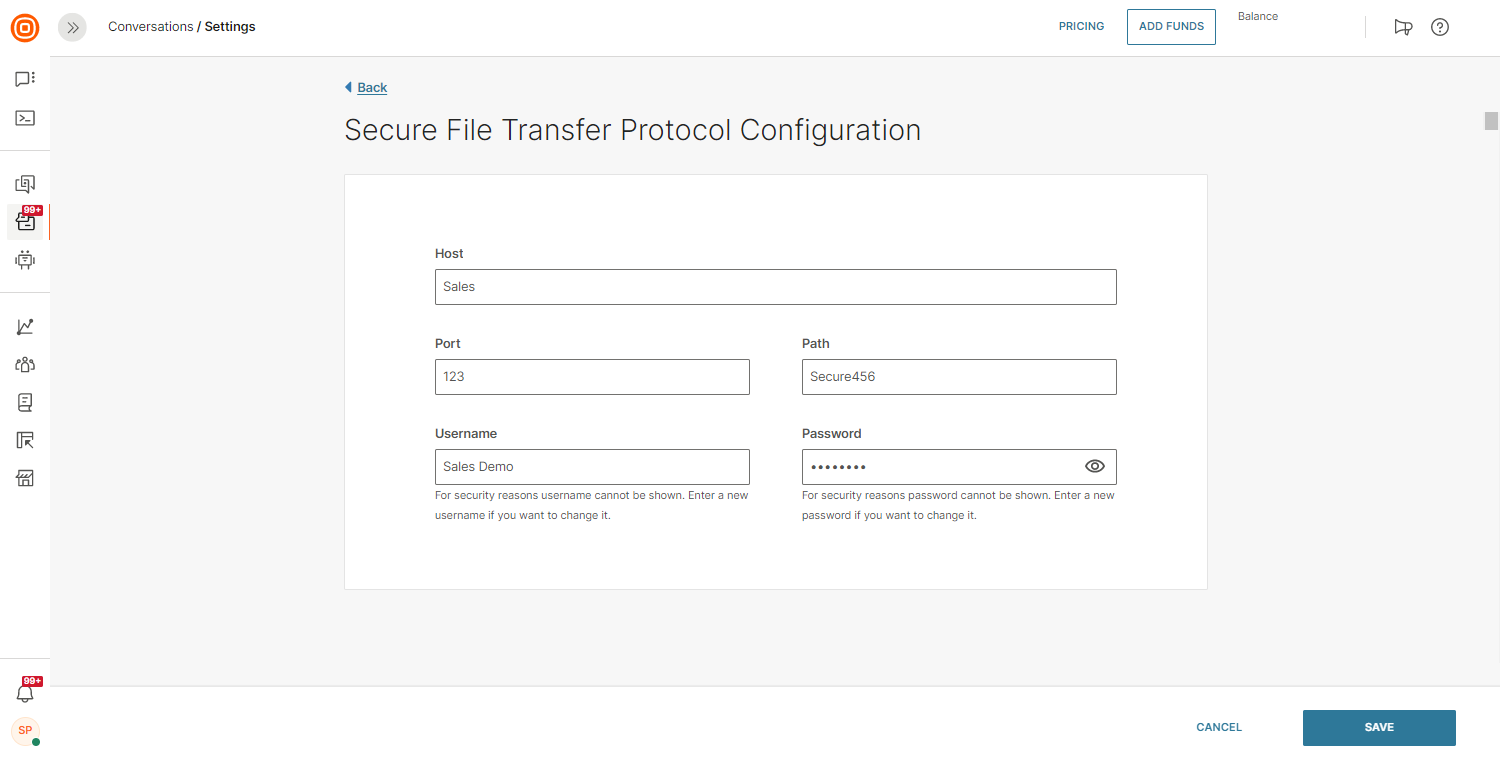Open the analytics line chart icon
The width and height of the screenshot is (1500, 766).
[x=25, y=327]
